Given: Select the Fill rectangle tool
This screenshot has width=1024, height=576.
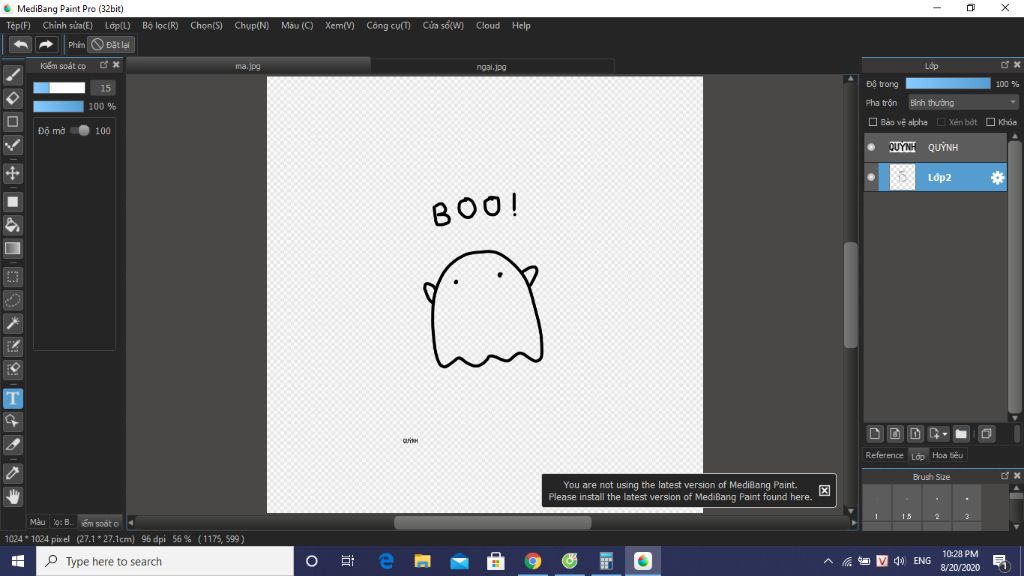Looking at the screenshot, I should tap(12, 202).
